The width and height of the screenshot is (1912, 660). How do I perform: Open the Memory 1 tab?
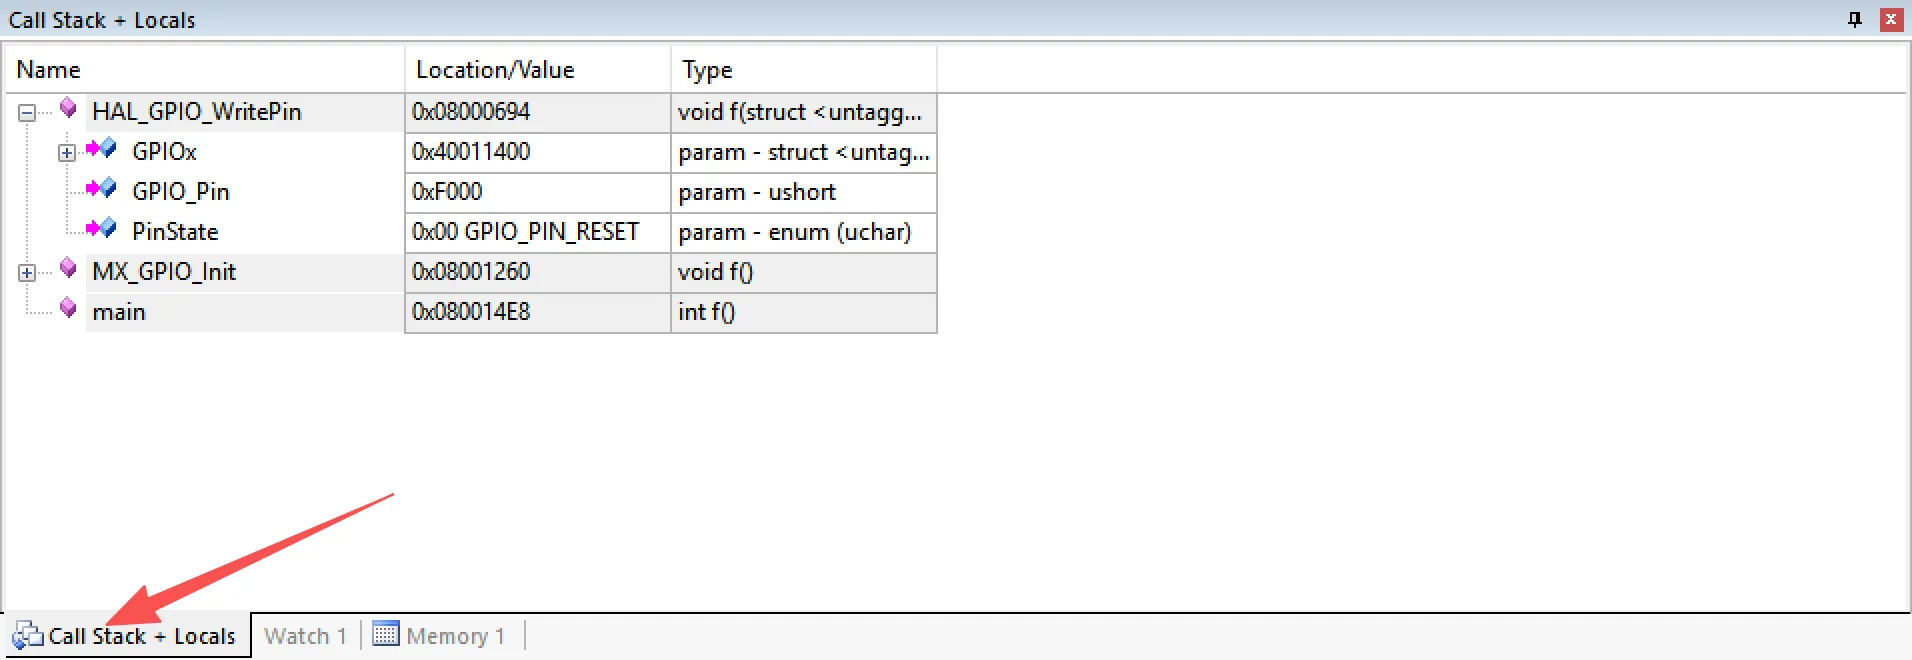pyautogui.click(x=455, y=636)
